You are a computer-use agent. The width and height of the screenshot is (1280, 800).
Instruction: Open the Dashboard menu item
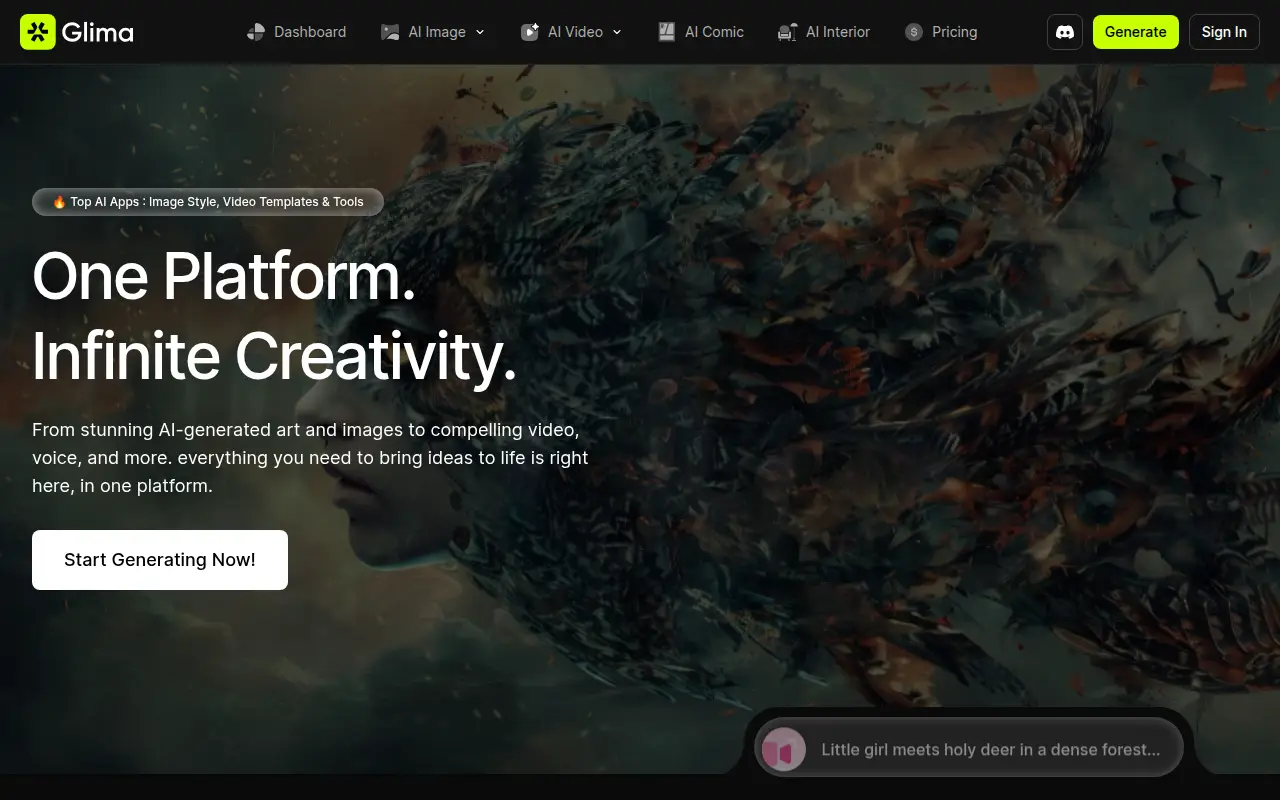(297, 32)
